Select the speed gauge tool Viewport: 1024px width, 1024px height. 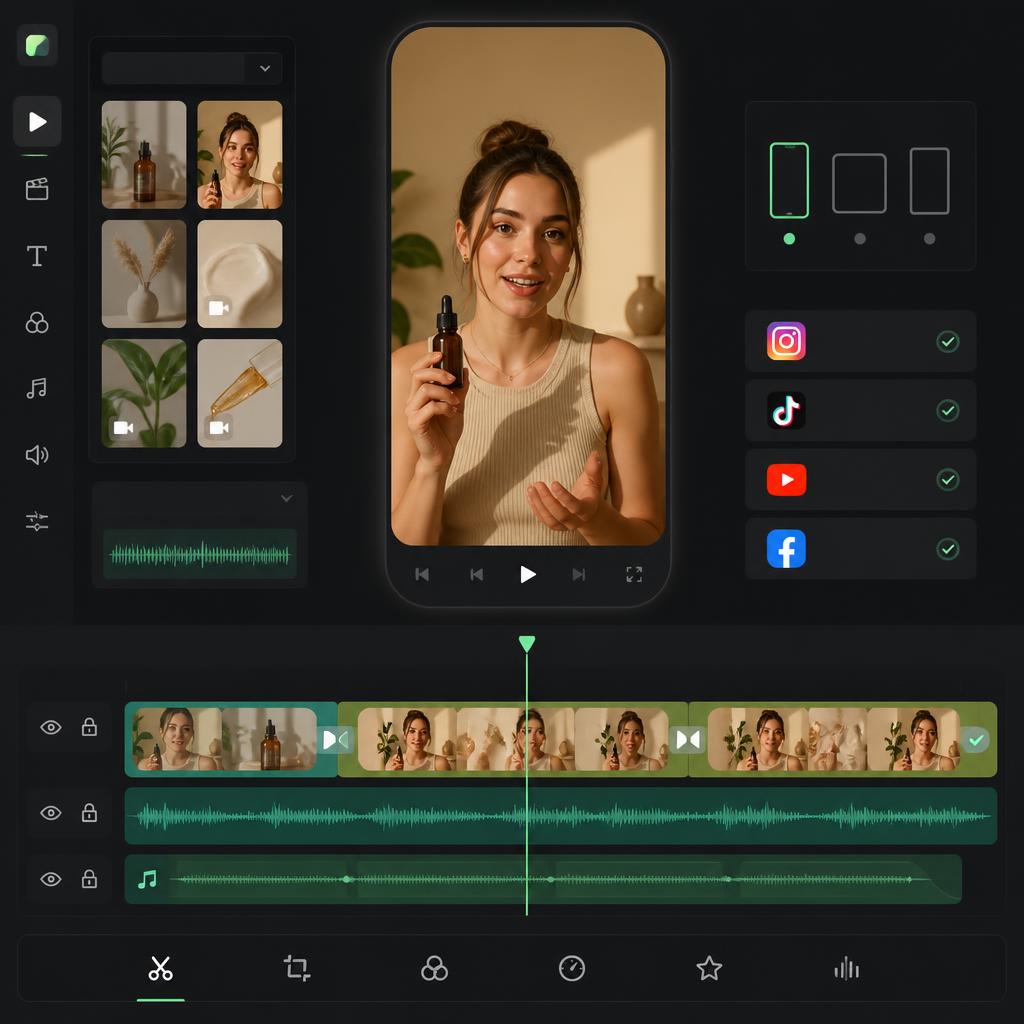pyautogui.click(x=572, y=968)
